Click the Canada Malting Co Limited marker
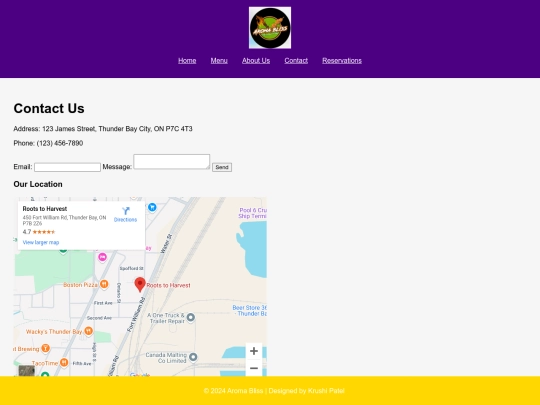 [x=193, y=357]
